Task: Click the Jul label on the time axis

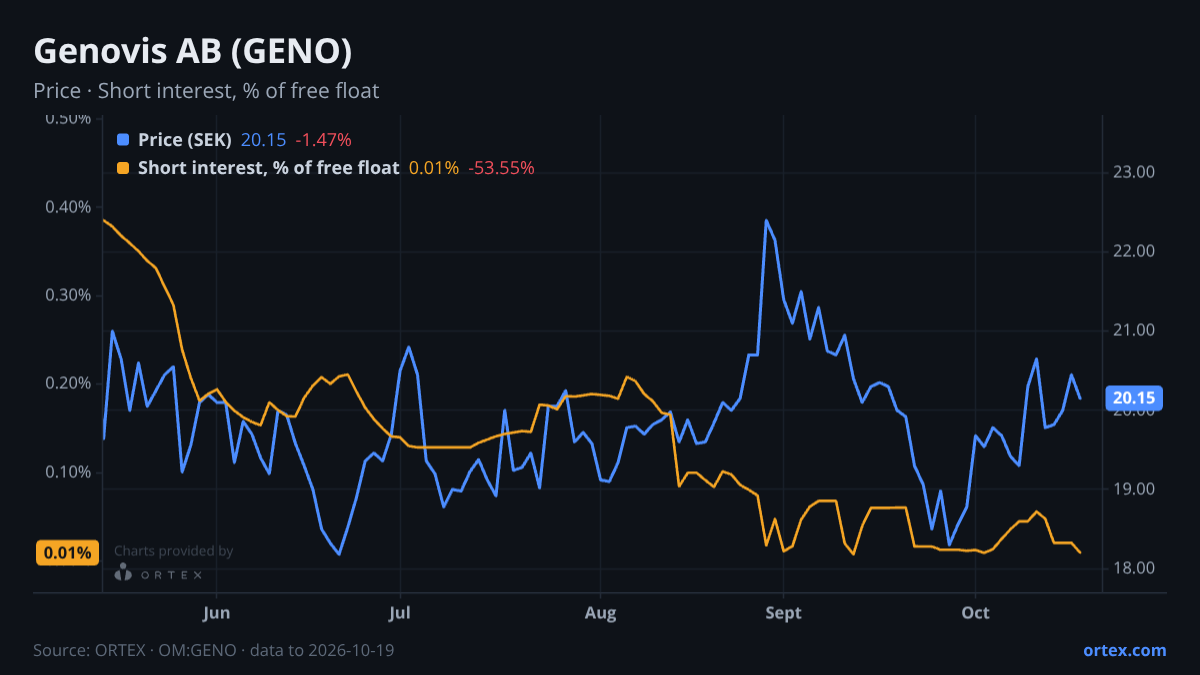Action: (400, 613)
